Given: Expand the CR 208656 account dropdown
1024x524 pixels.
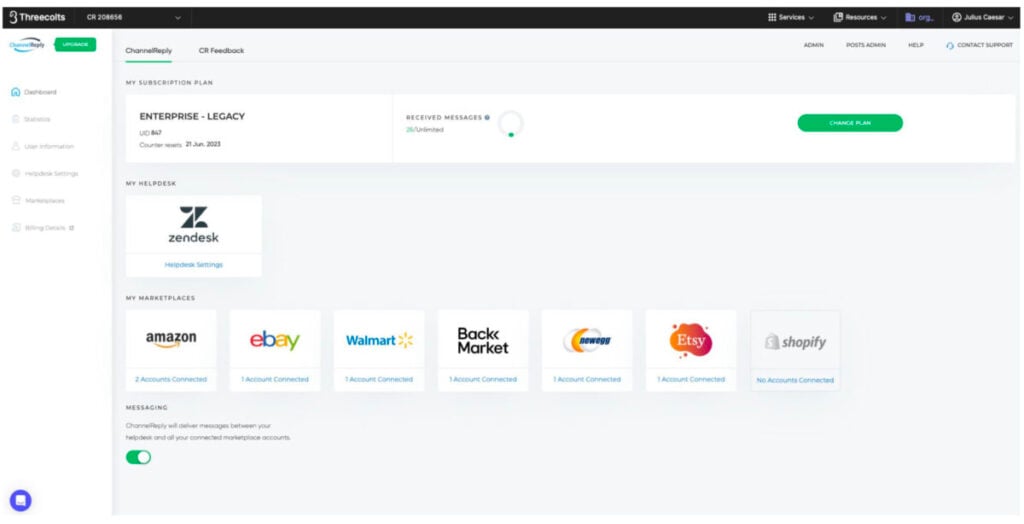Looking at the screenshot, I should pyautogui.click(x=134, y=18).
